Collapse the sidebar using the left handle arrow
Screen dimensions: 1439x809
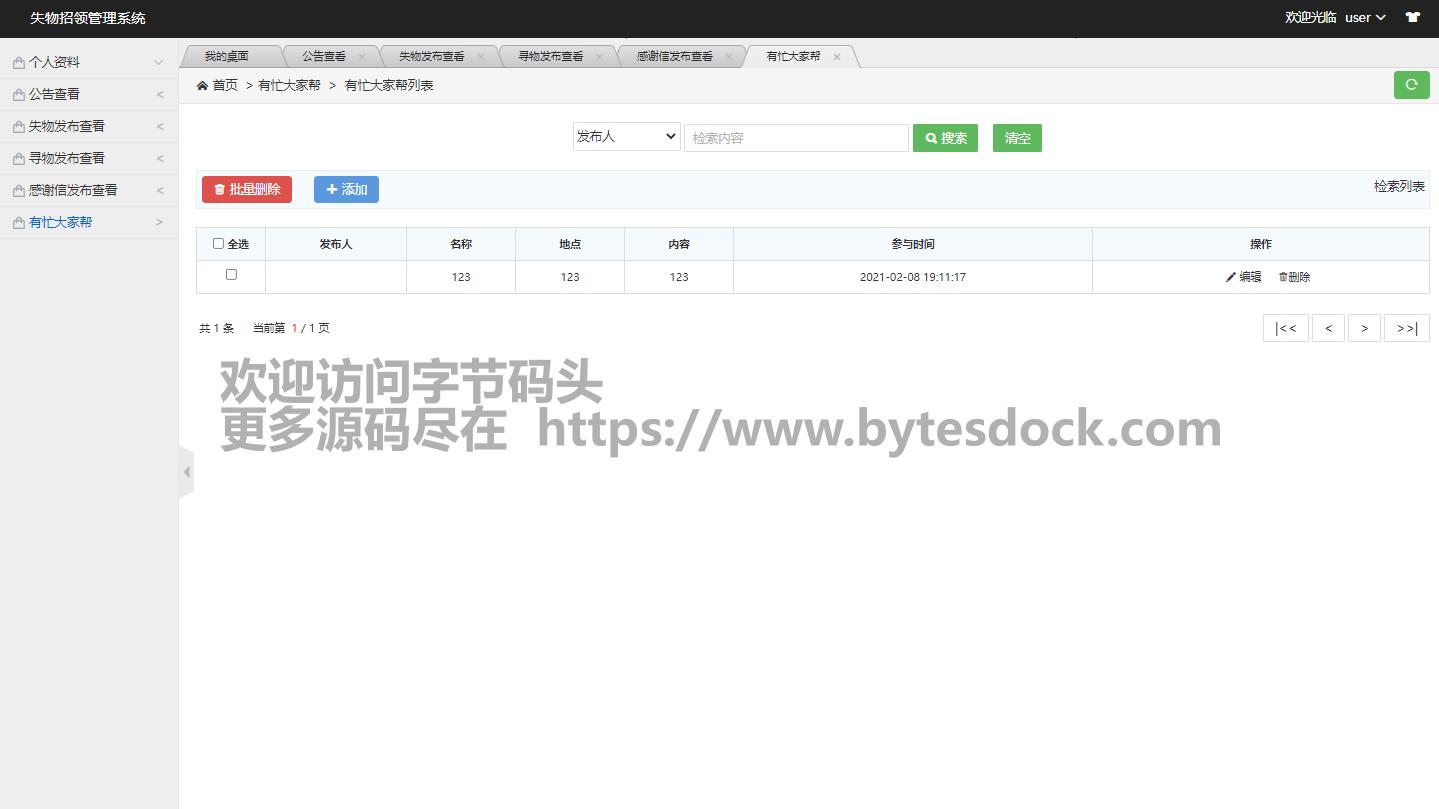coord(186,472)
